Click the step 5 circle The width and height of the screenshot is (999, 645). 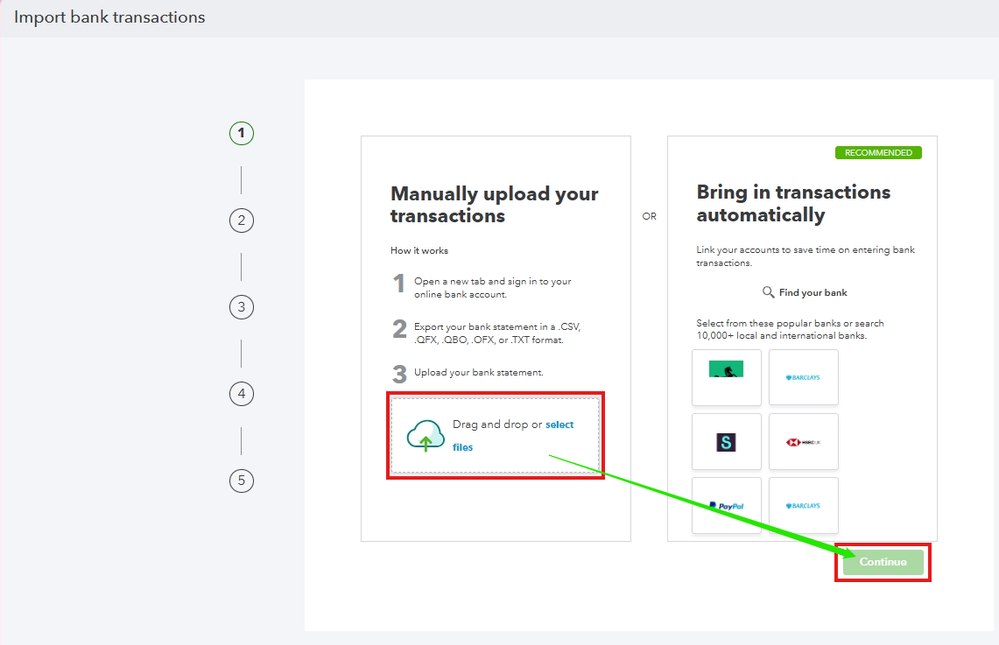[241, 481]
